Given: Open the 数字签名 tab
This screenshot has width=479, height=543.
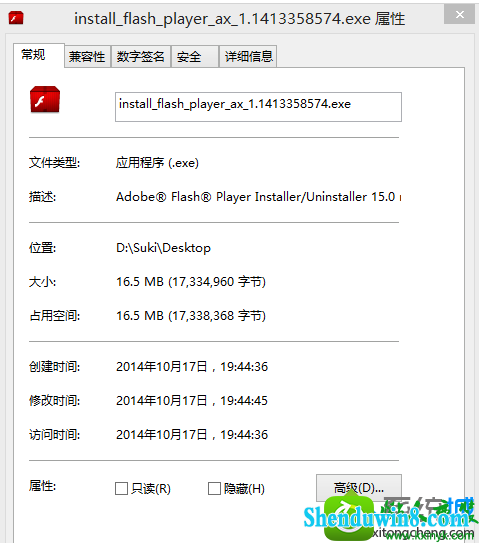Looking at the screenshot, I should point(140,56).
